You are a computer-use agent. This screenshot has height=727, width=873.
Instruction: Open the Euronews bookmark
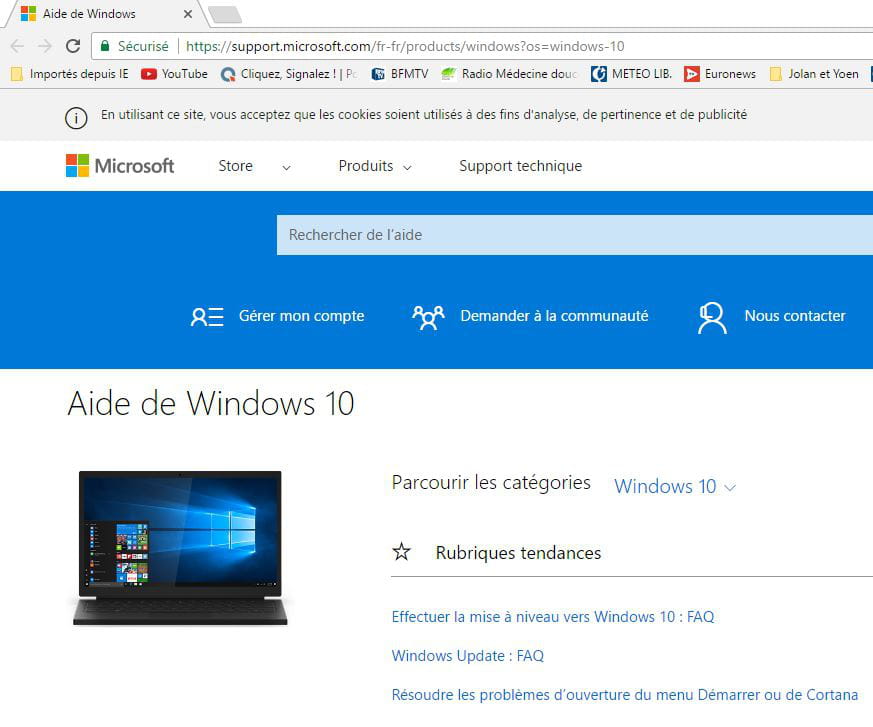pos(720,73)
